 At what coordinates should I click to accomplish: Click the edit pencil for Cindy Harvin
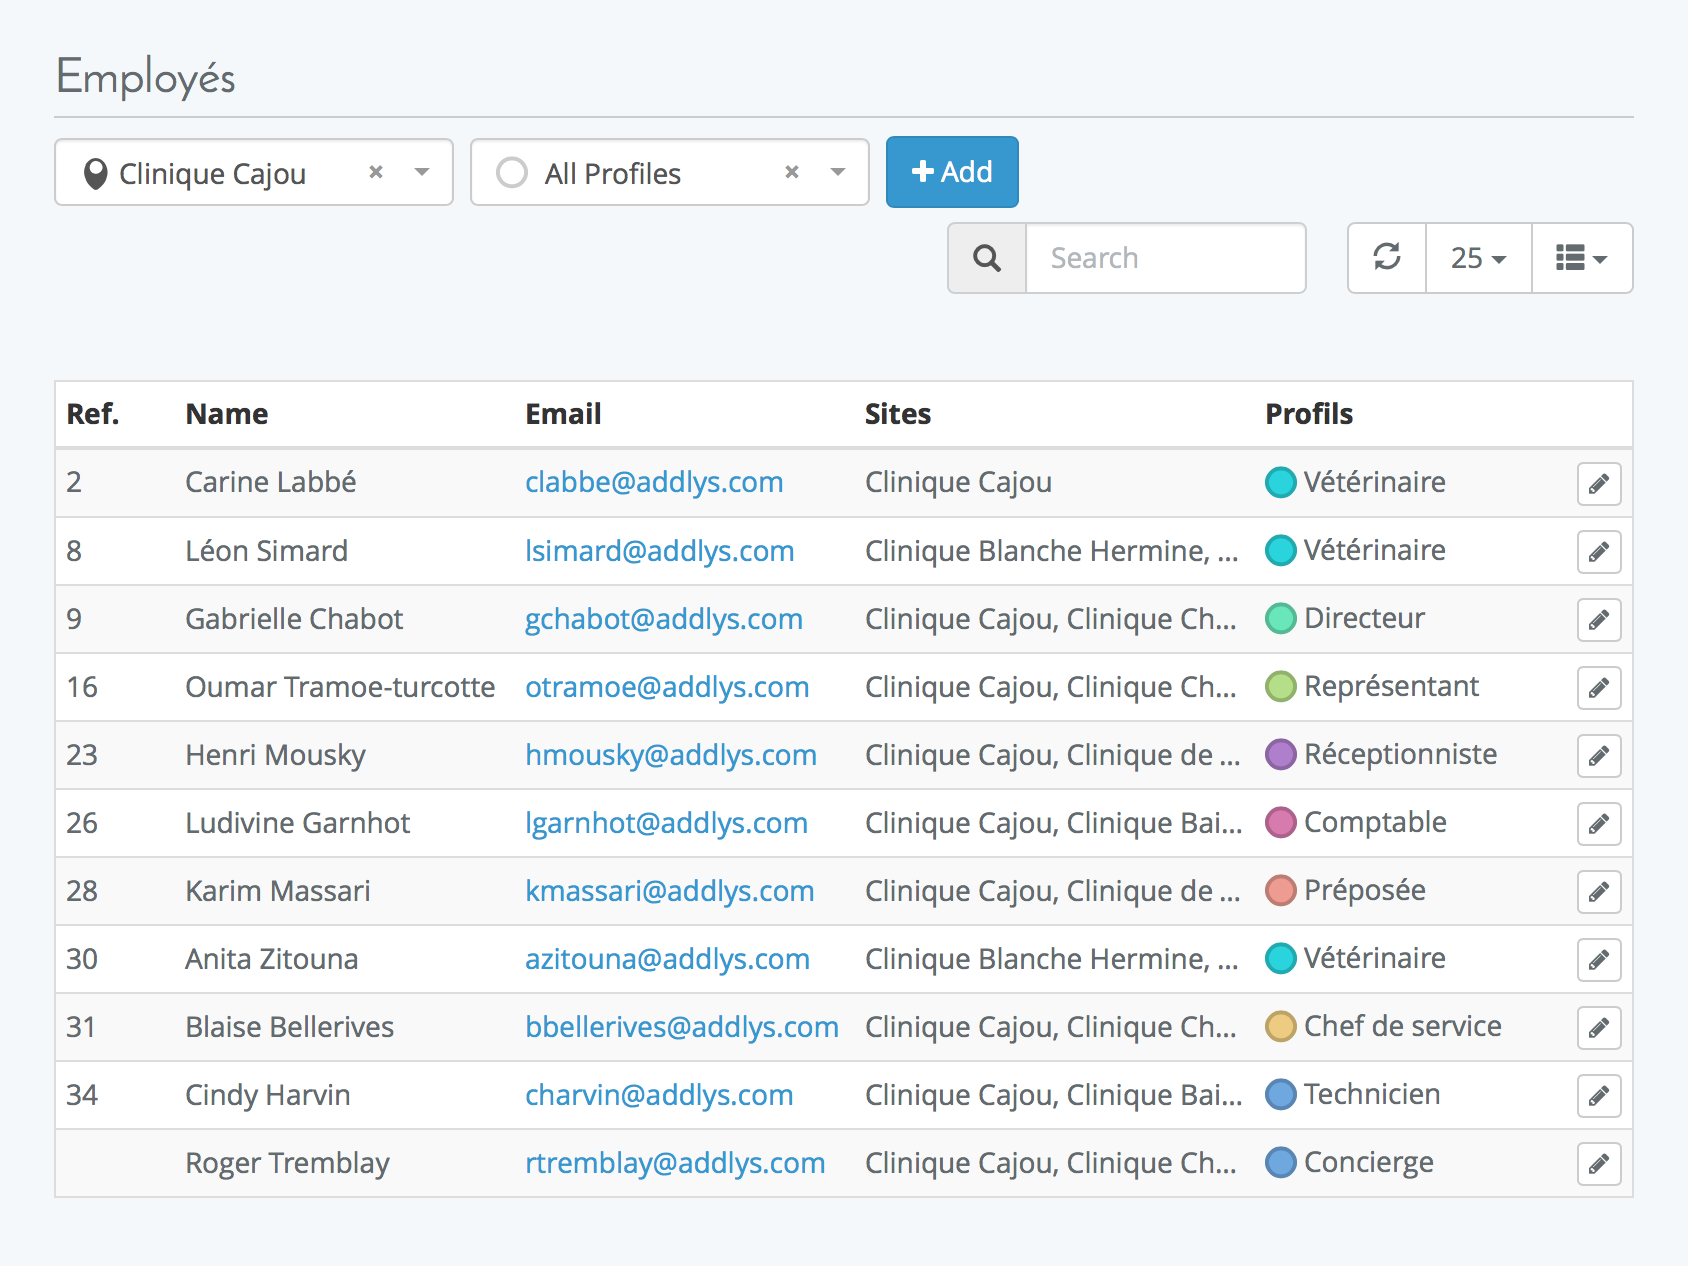pos(1598,1096)
